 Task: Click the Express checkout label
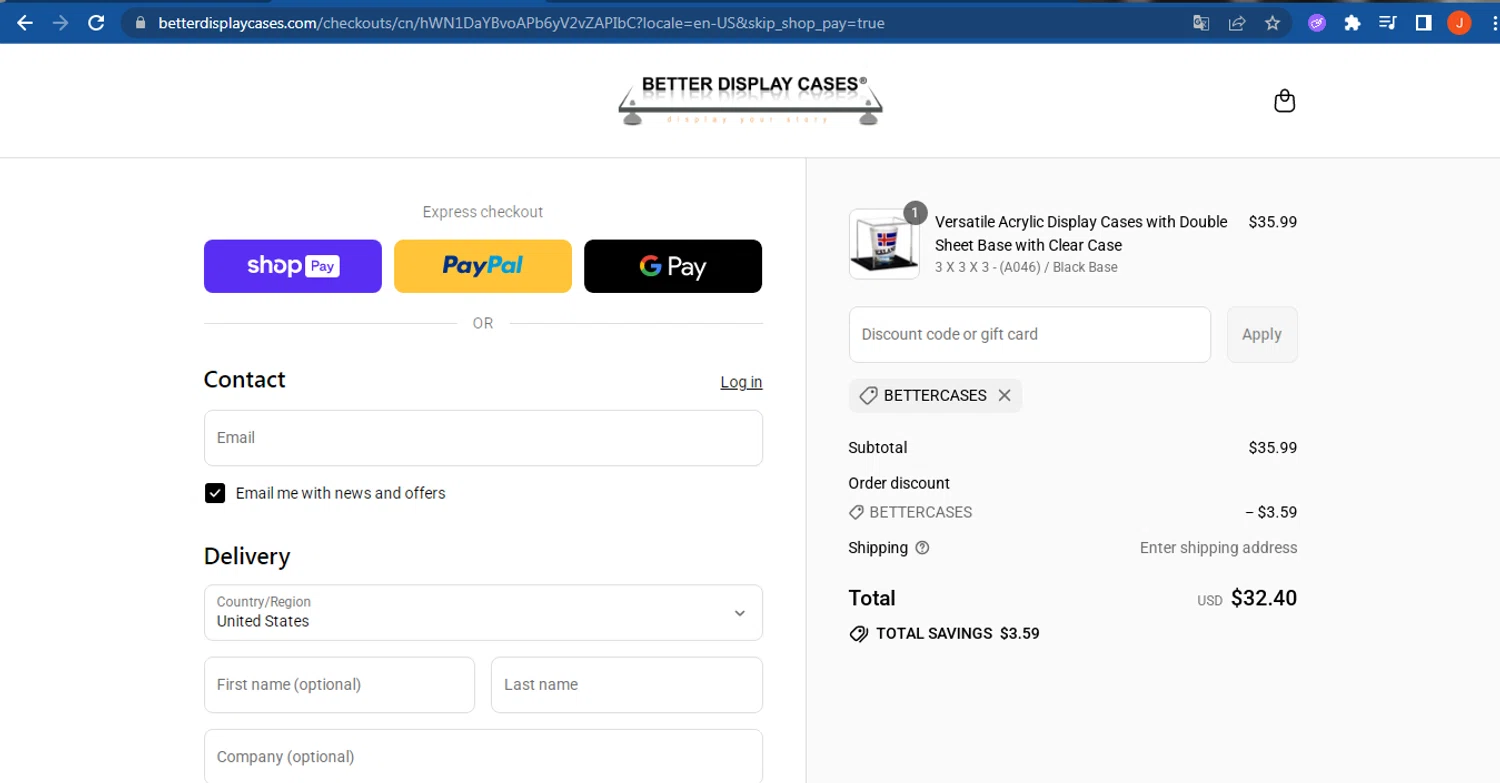point(483,212)
